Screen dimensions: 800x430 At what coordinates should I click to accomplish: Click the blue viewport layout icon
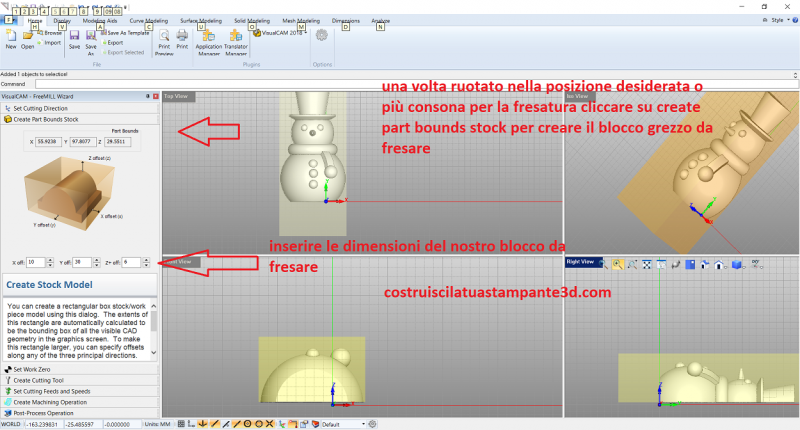pyautogui.click(x=690, y=264)
